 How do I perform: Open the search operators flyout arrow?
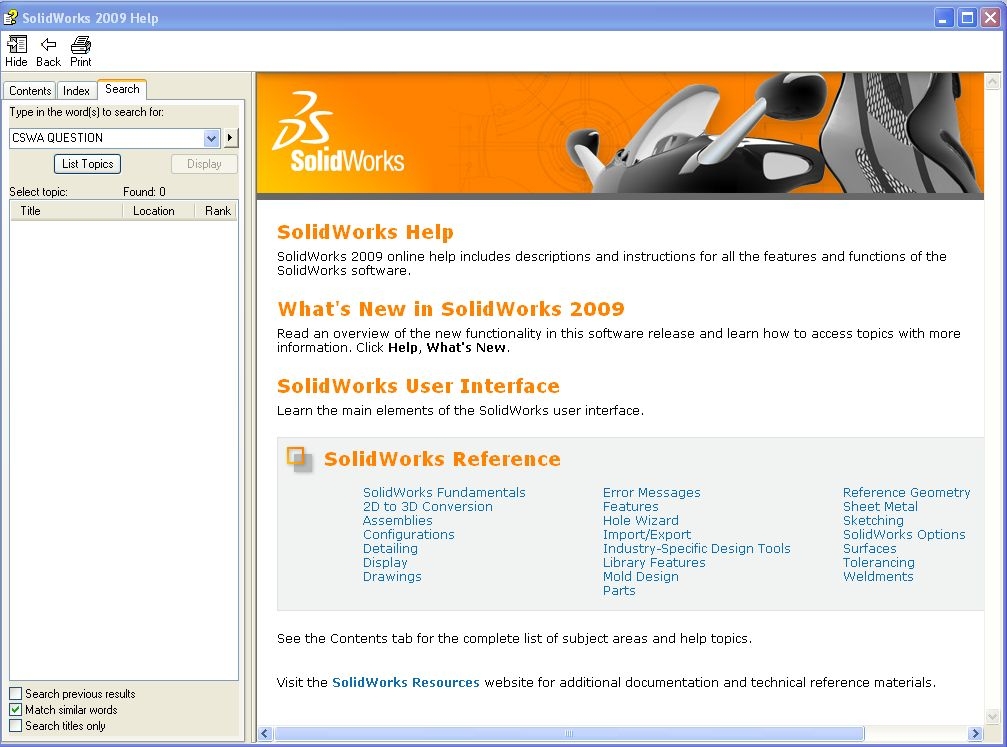(230, 138)
